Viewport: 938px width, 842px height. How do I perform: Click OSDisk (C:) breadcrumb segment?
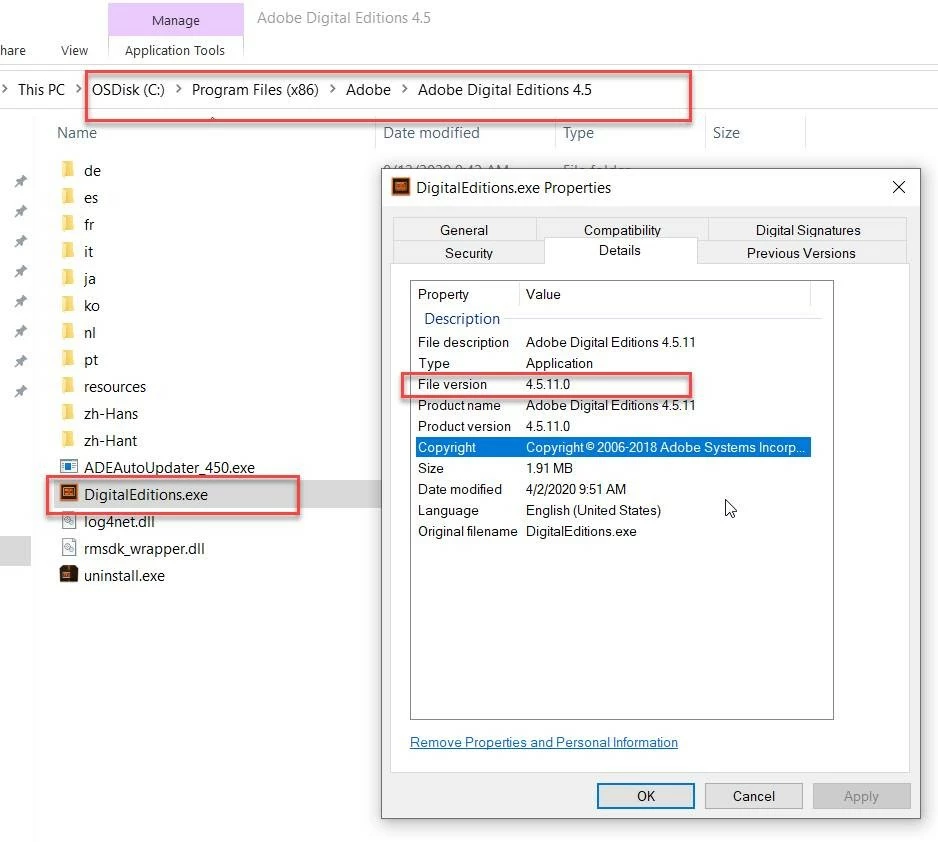pos(128,89)
